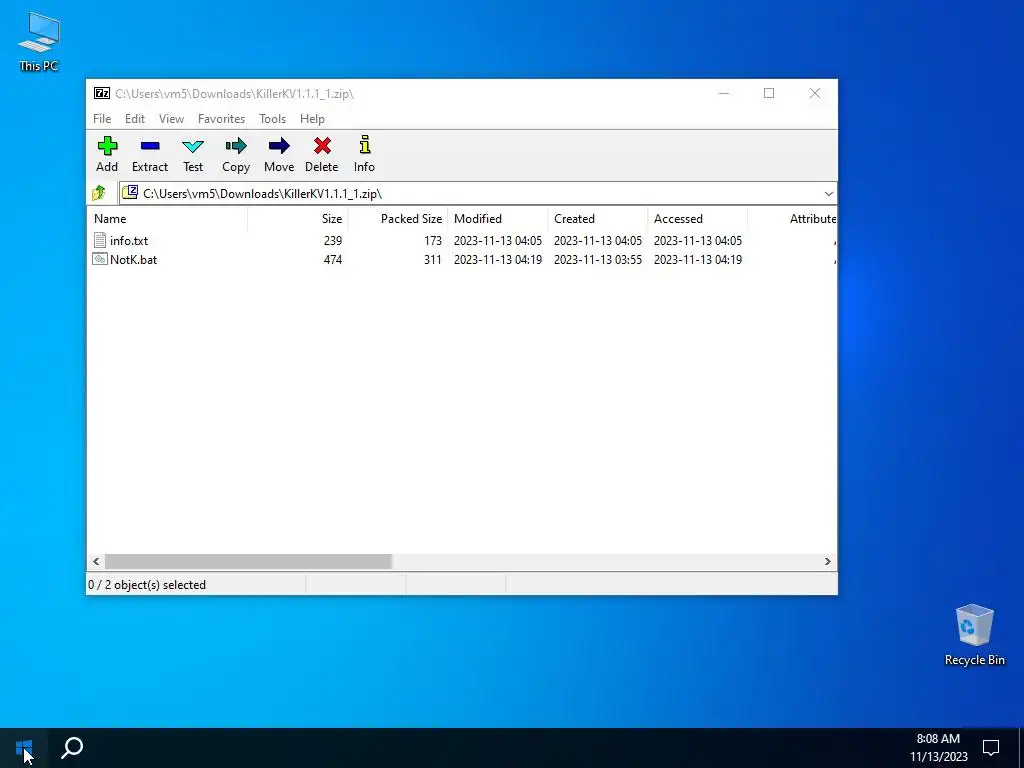Viewport: 1024px width, 768px height.
Task: Click size value 474
Action: (333, 259)
